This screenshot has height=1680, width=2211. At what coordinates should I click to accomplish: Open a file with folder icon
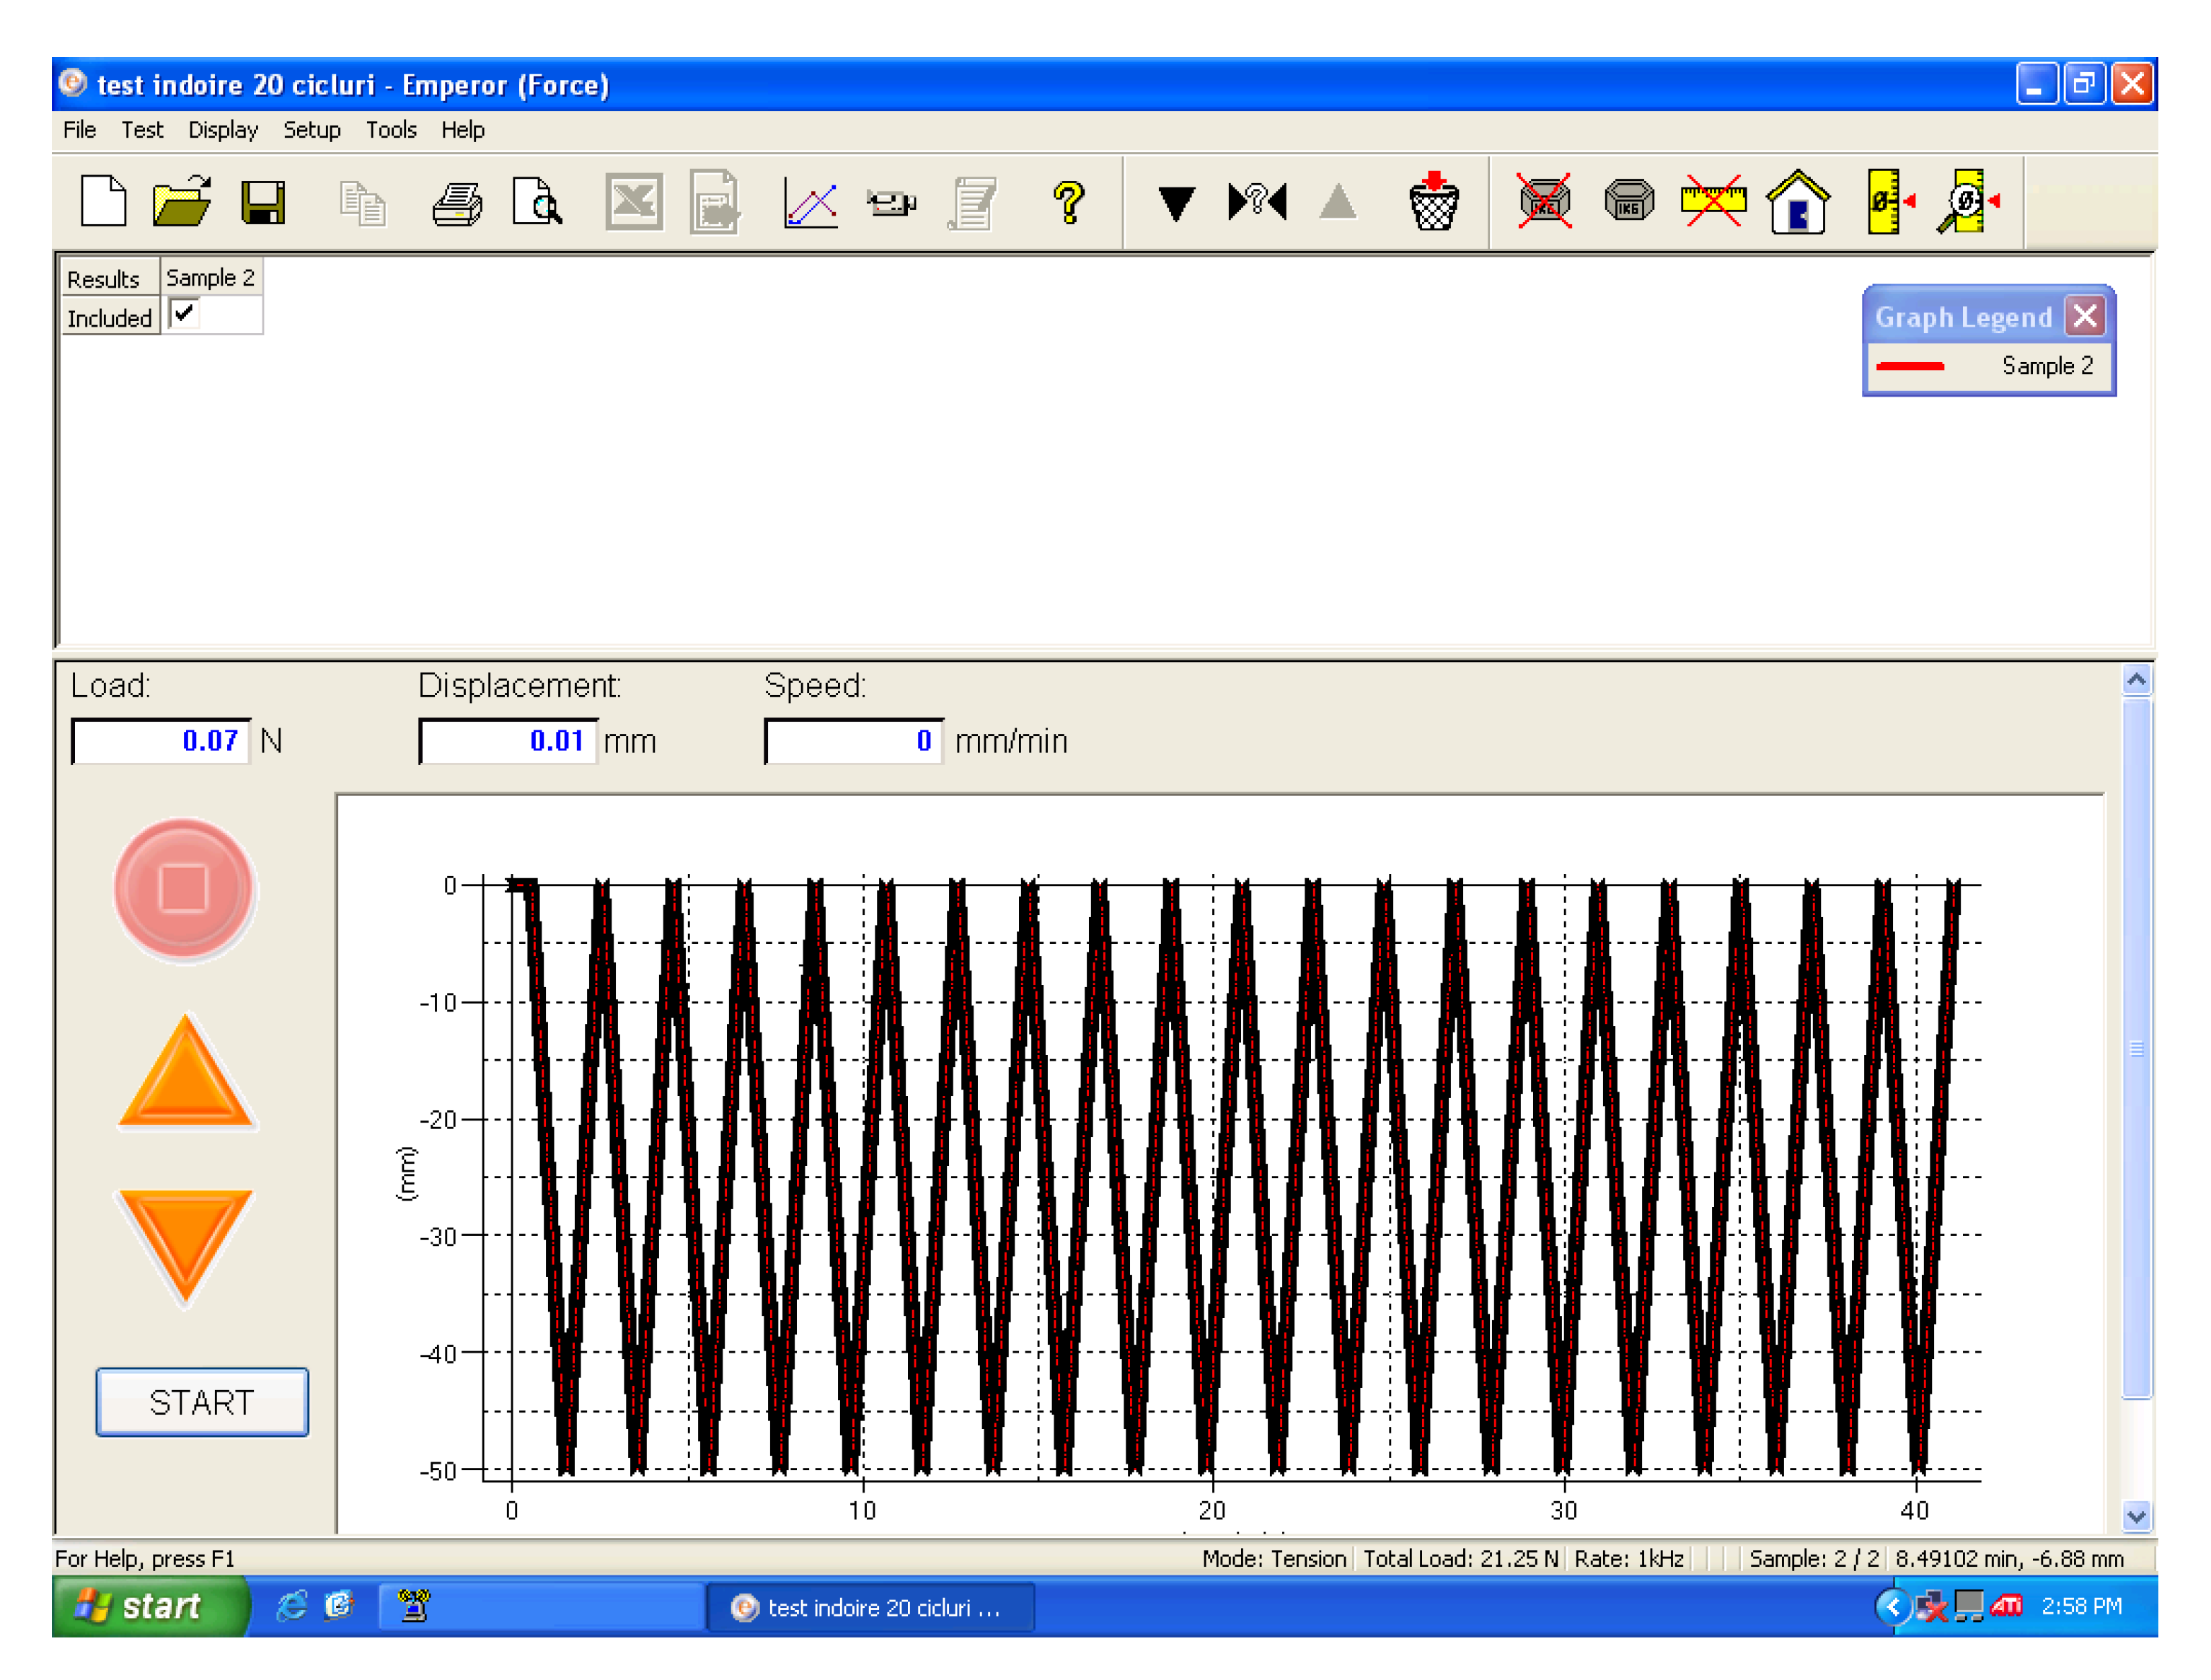[x=182, y=201]
